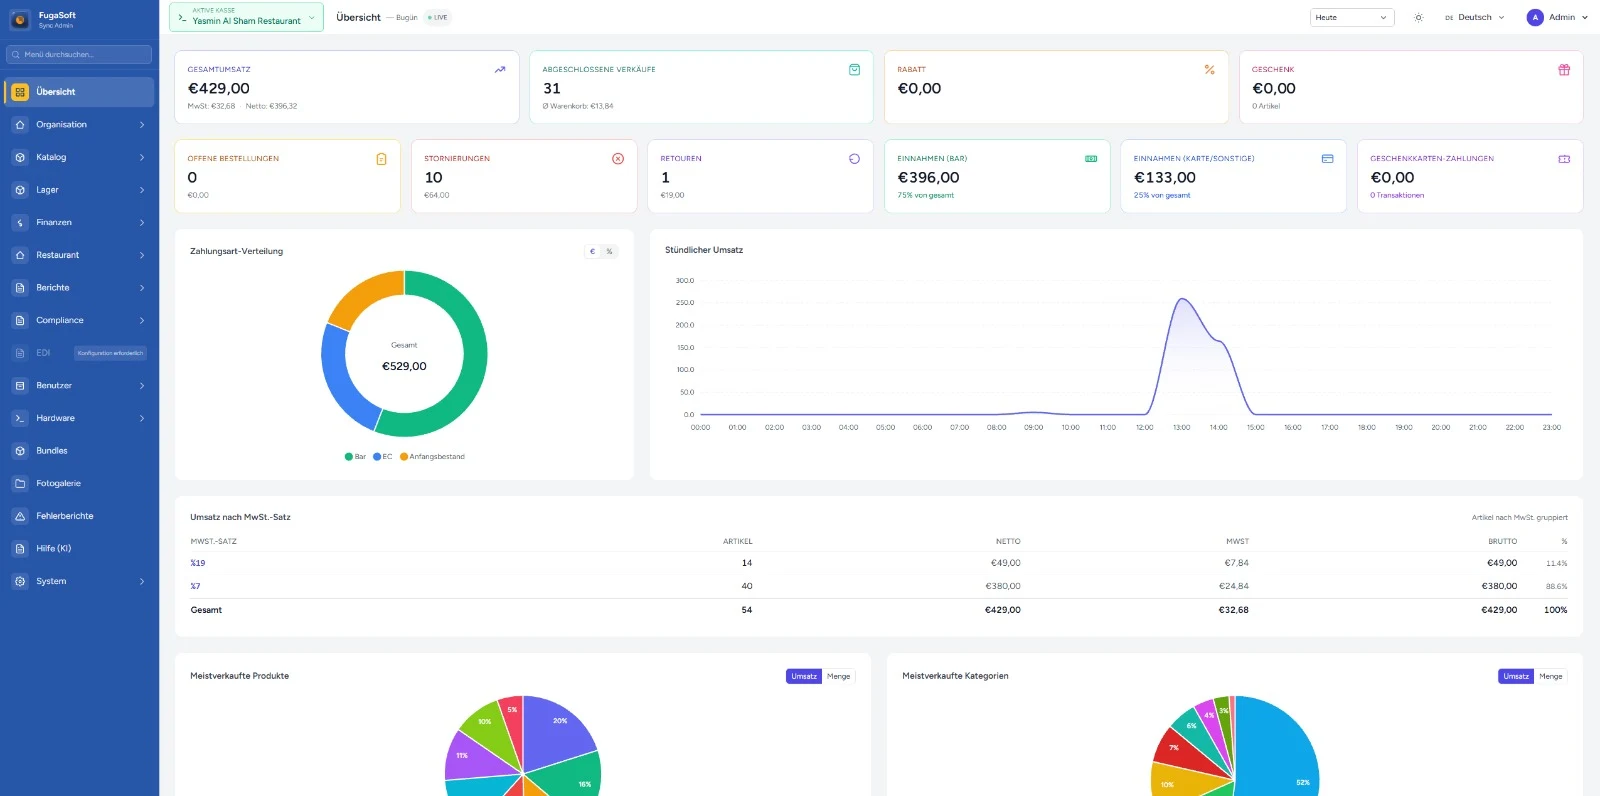This screenshot has height=796, width=1600.
Task: Click the Hardware terminal icon in sidebar
Action: (x=20, y=418)
